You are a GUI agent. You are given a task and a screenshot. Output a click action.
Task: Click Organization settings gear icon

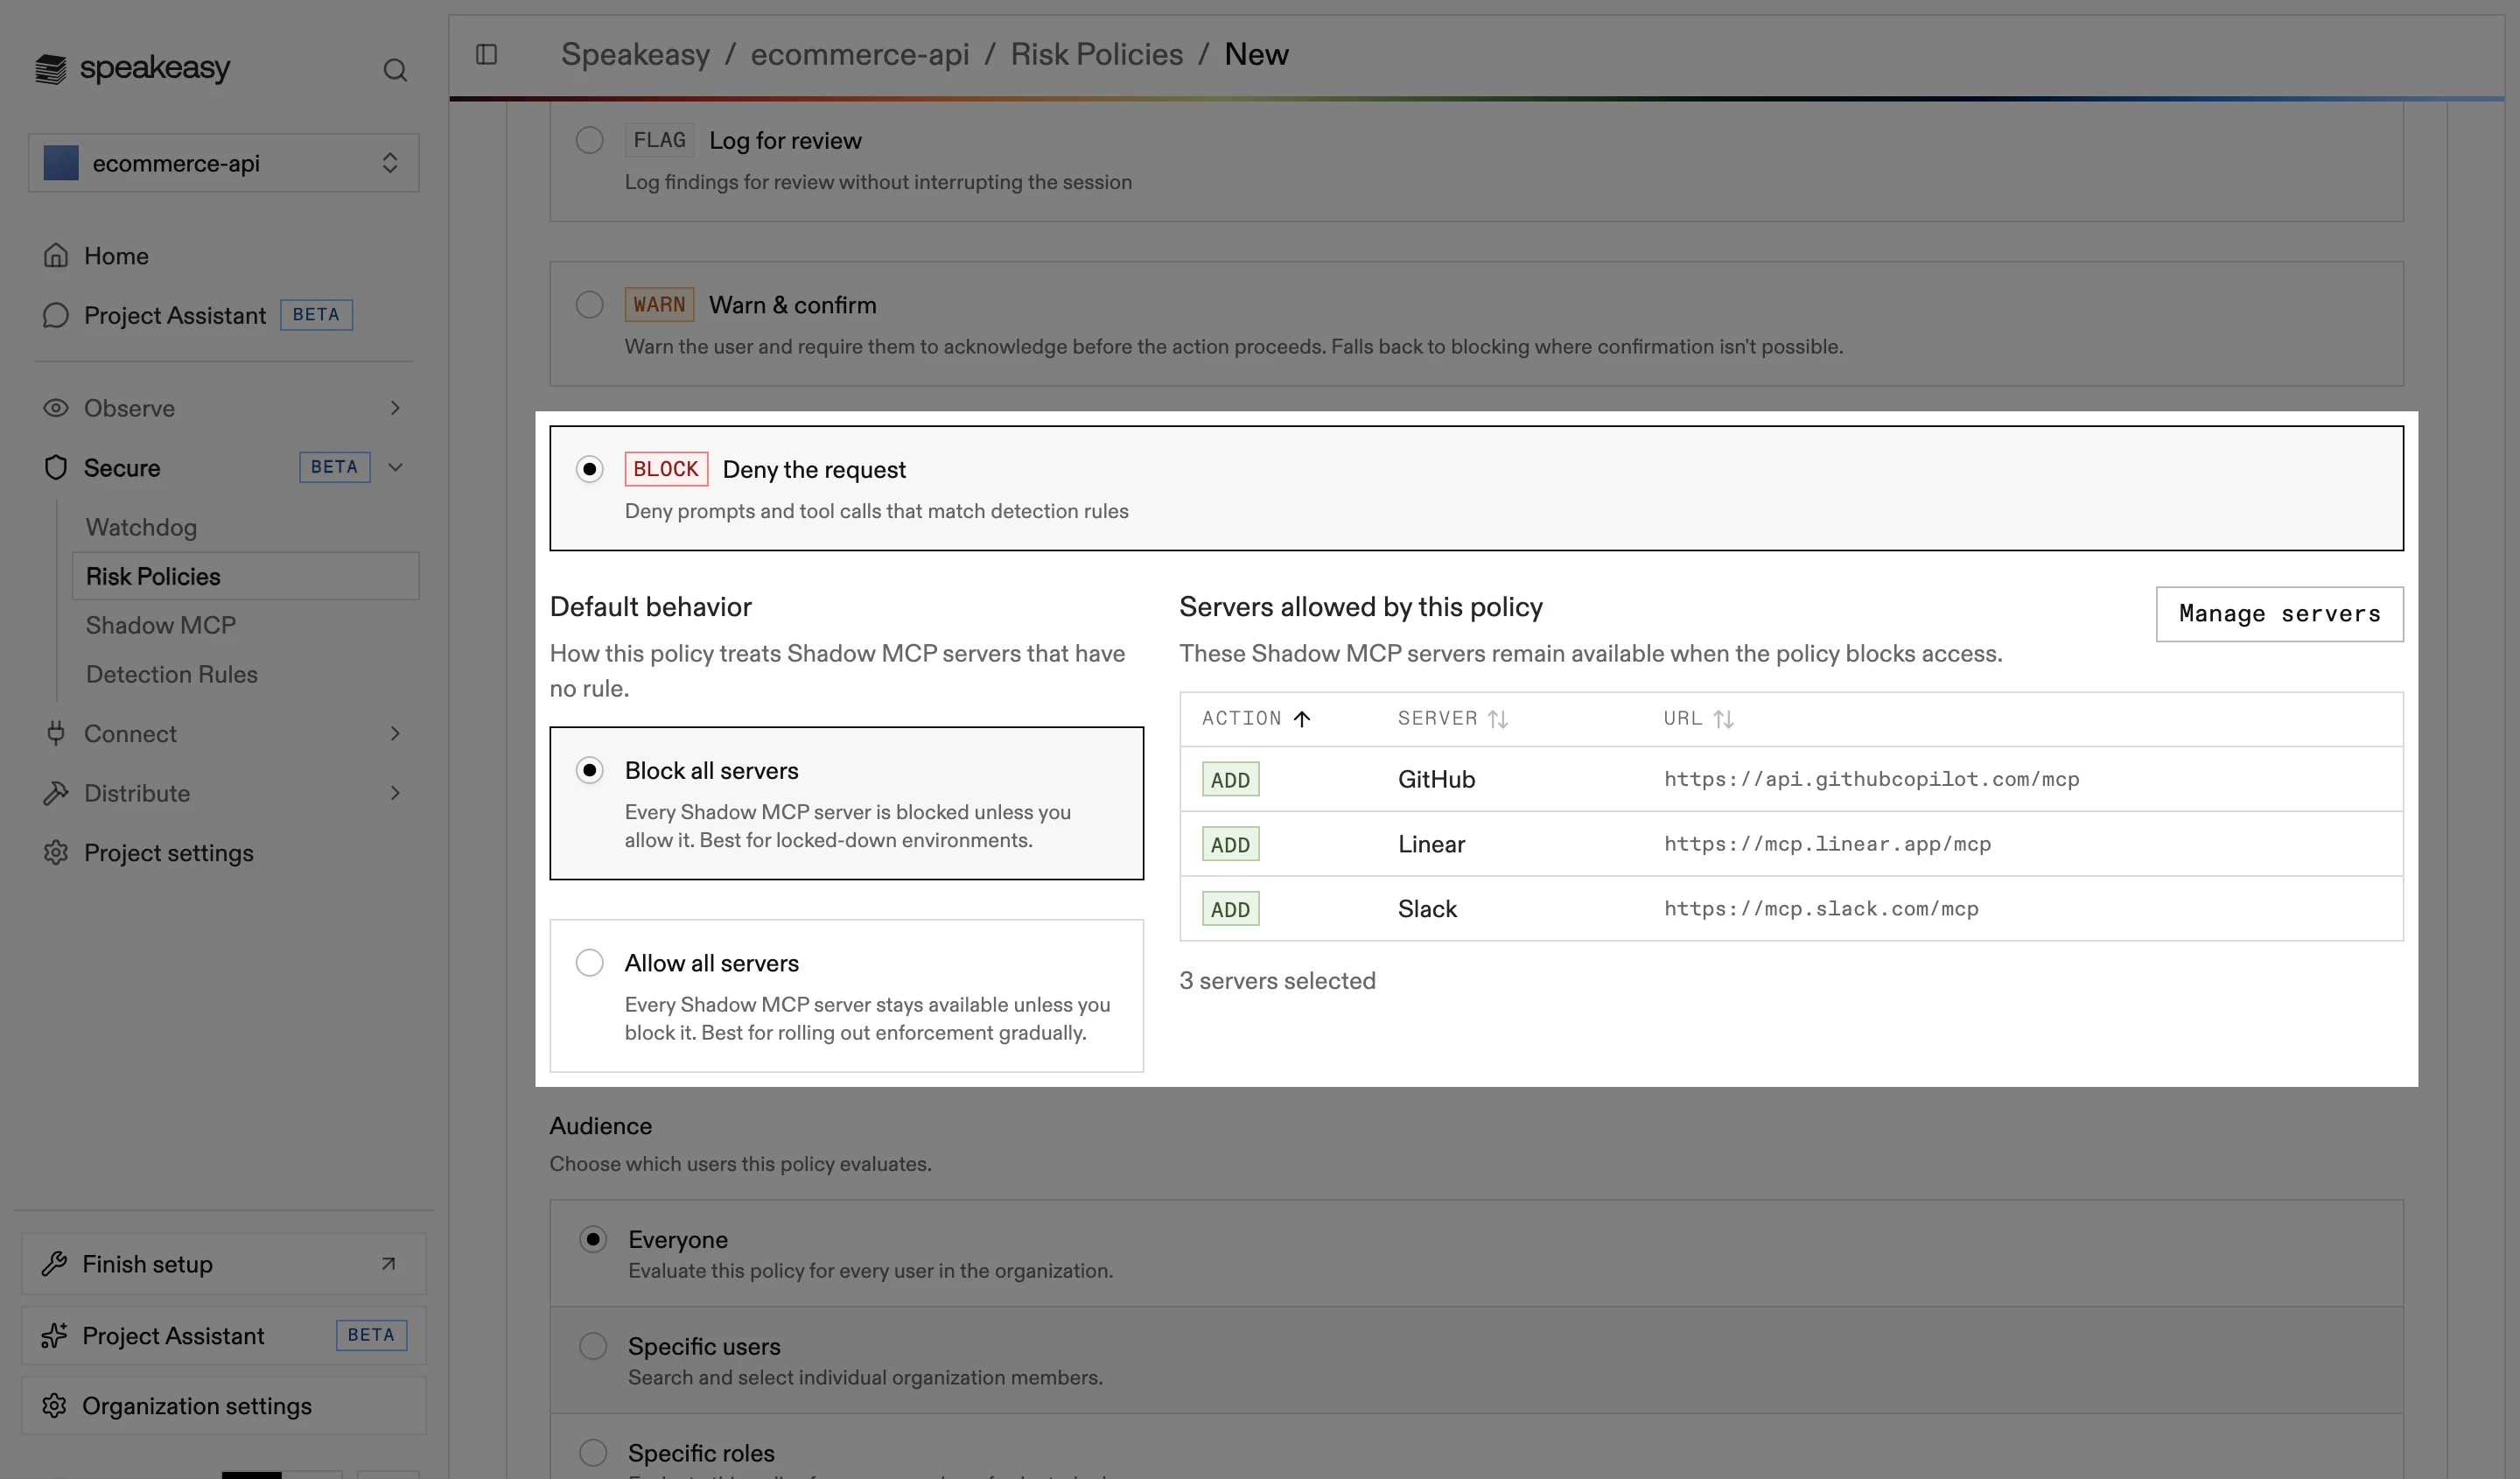54,1406
